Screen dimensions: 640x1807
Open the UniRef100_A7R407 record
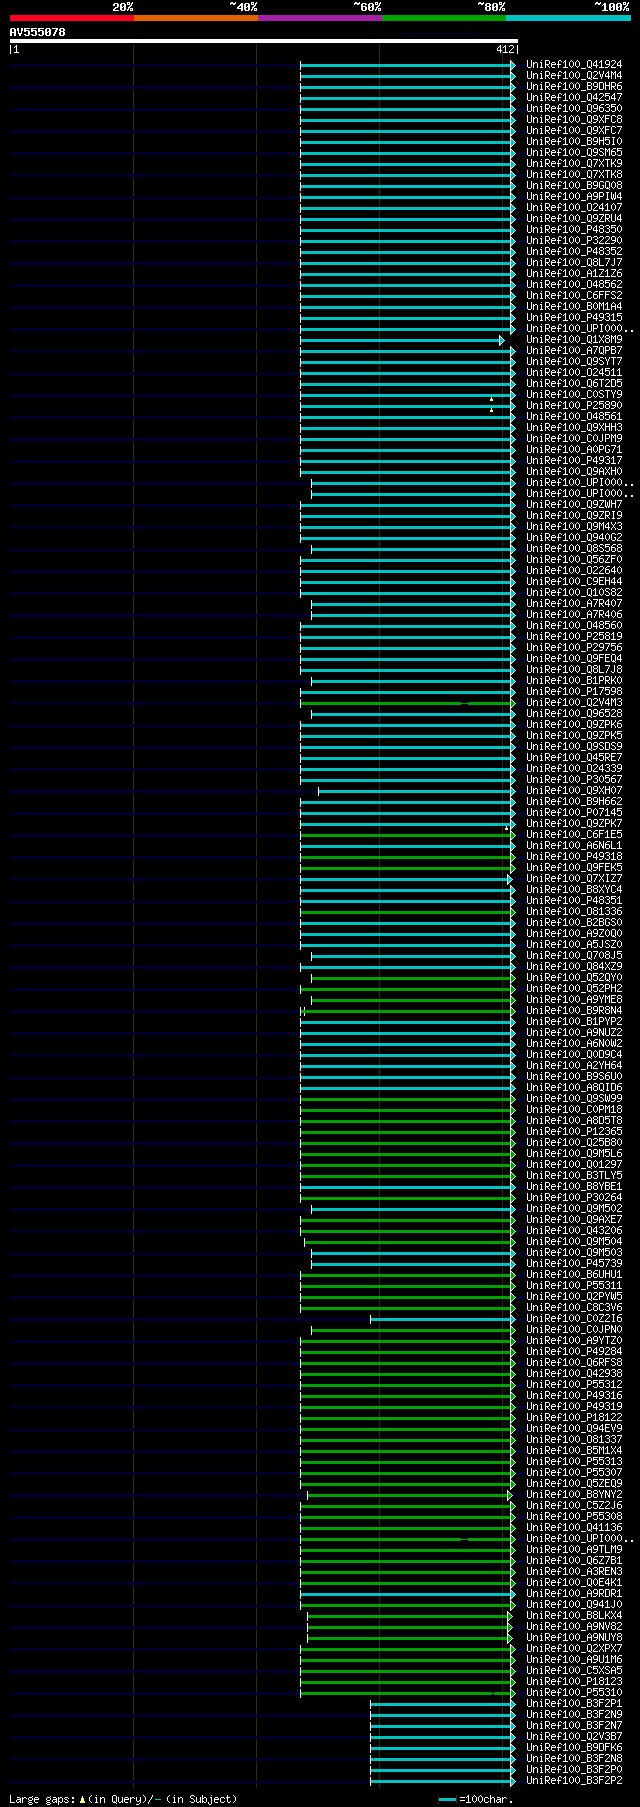574,604
